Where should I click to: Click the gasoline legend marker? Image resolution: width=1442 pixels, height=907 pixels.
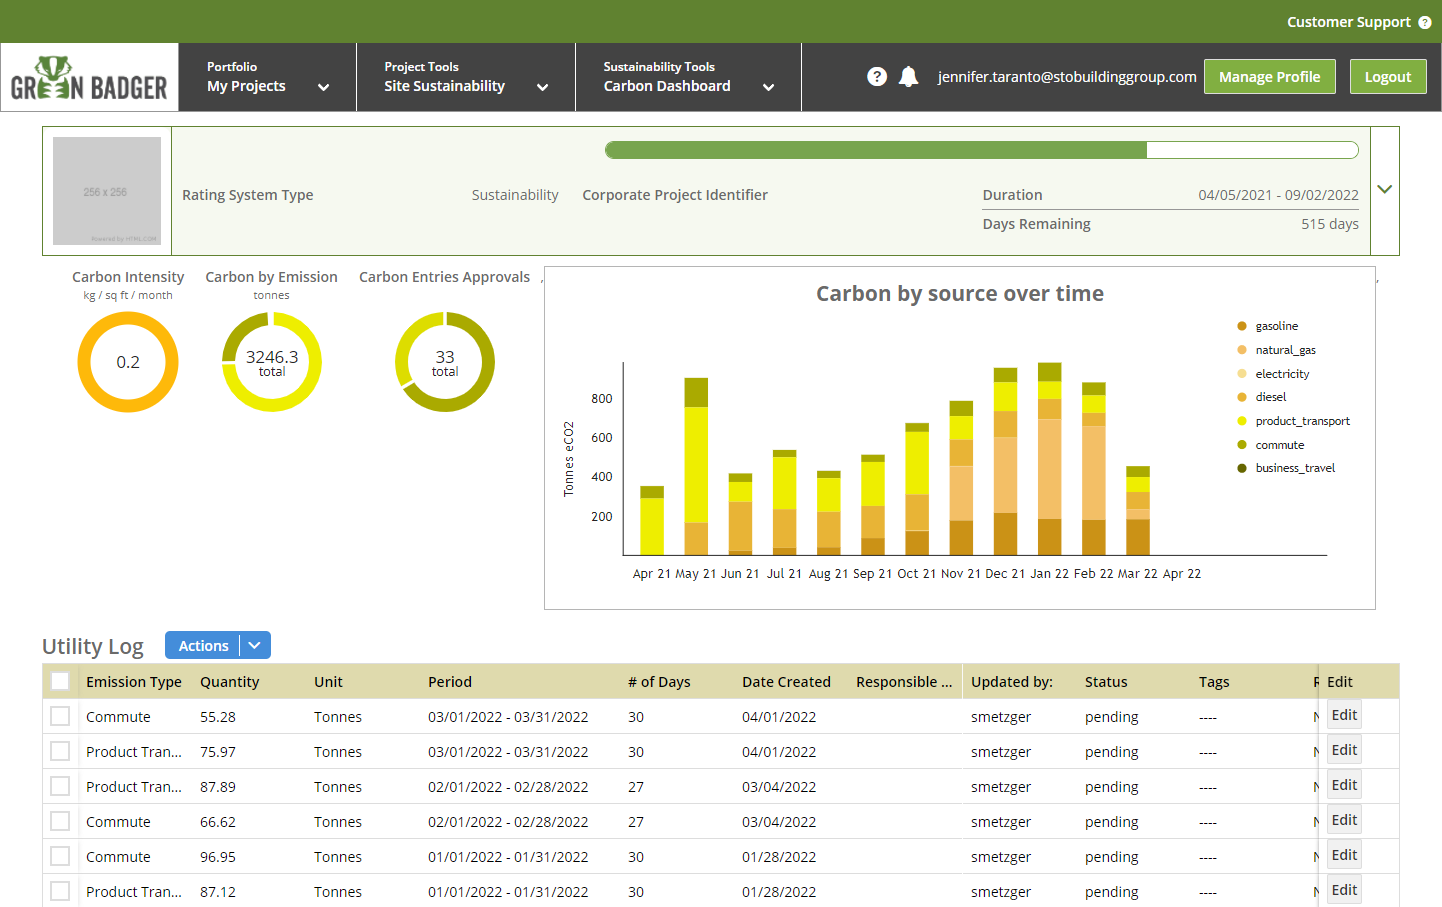tap(1242, 326)
